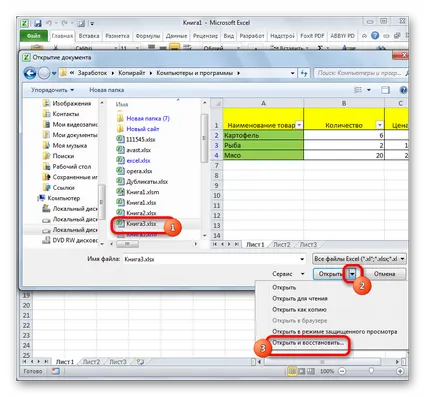Click the arrow next to Открыть button

(352, 274)
